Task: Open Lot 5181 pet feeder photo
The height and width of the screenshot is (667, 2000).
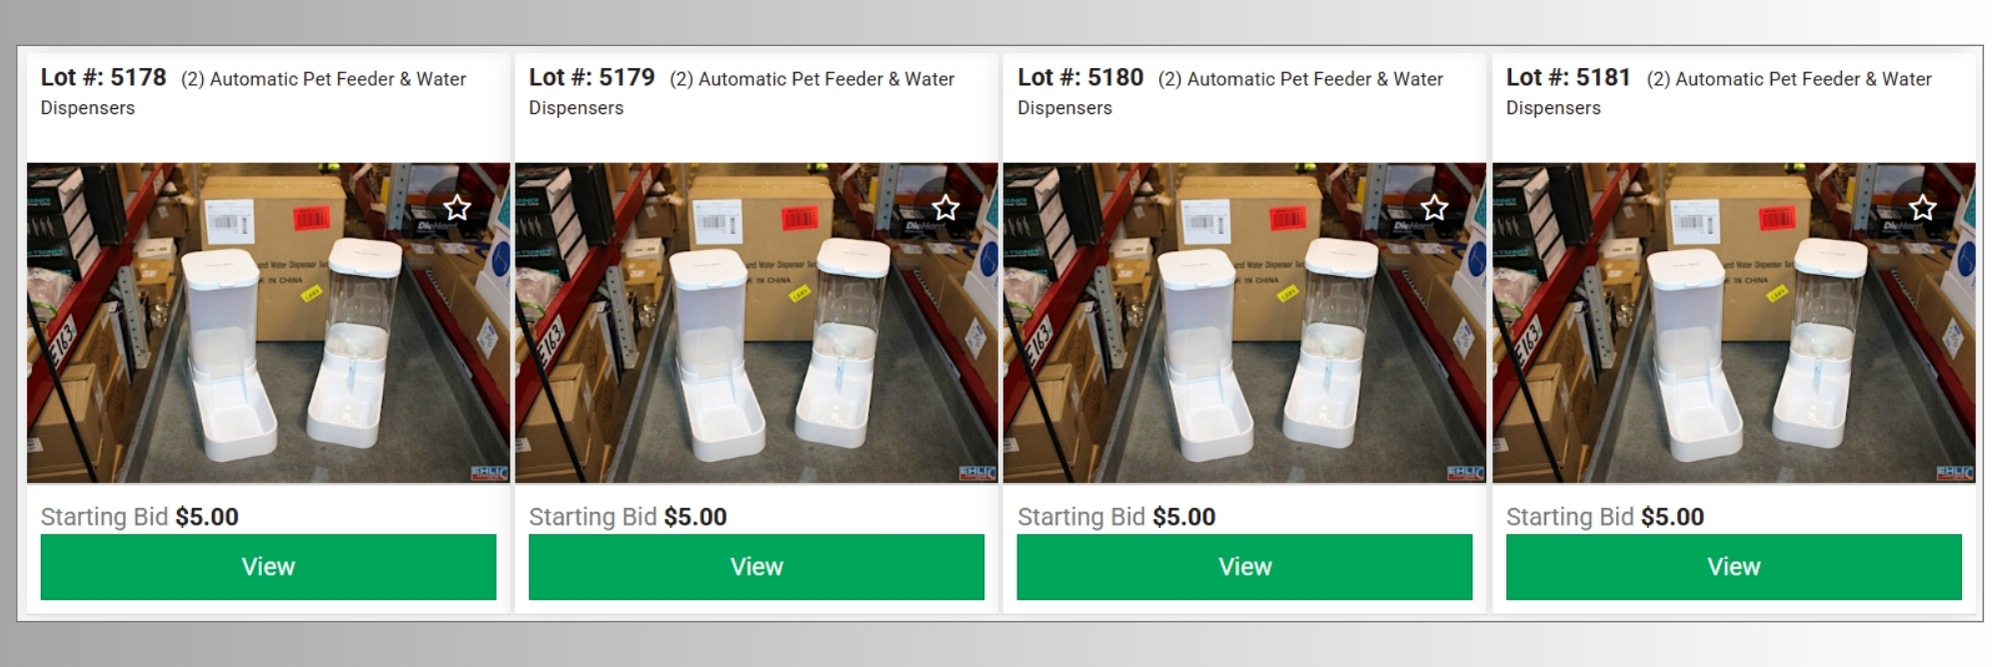Action: [1733, 323]
